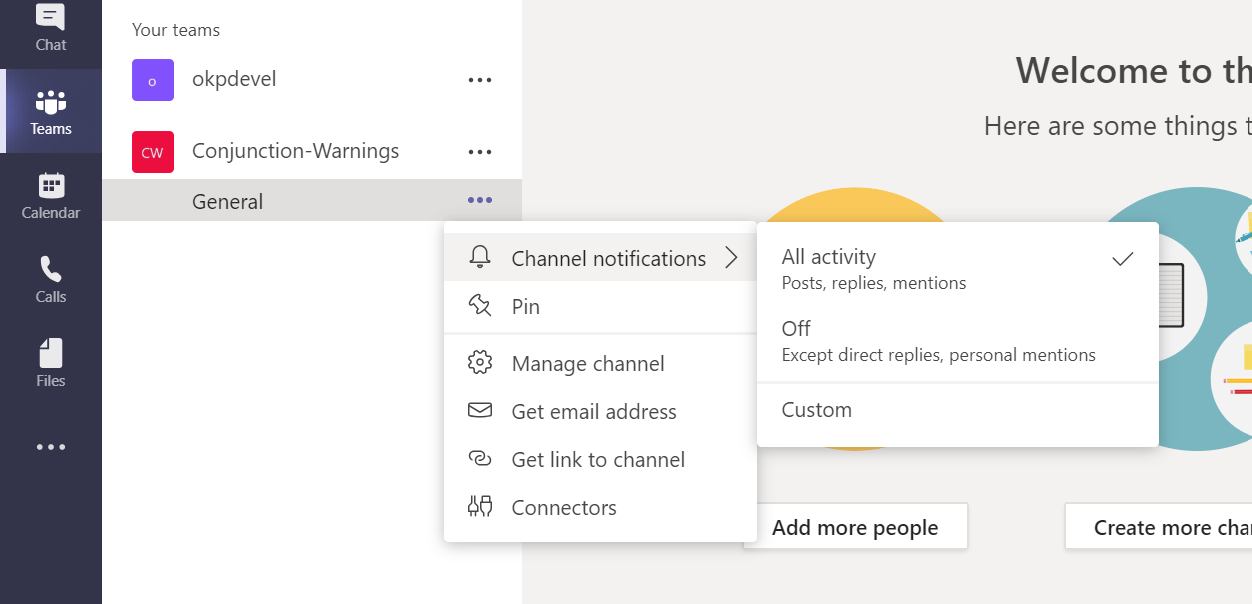Pin the General channel
1252x604 pixels.
coord(526,307)
